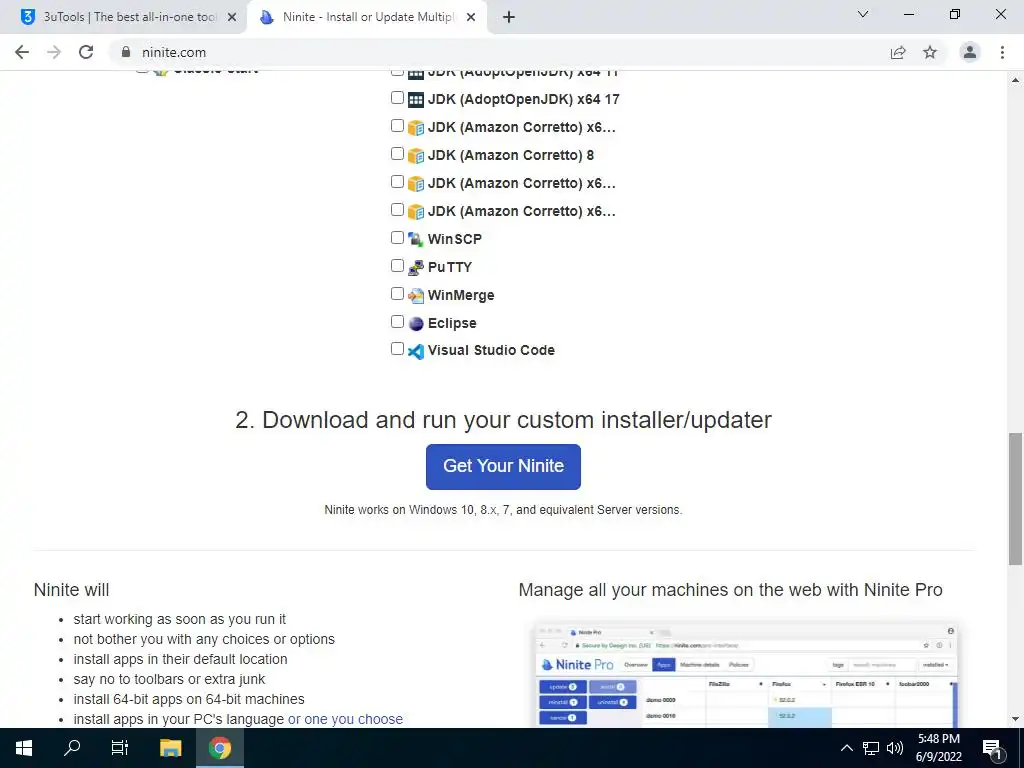
Task: Click the WinMerge label text
Action: 461,295
